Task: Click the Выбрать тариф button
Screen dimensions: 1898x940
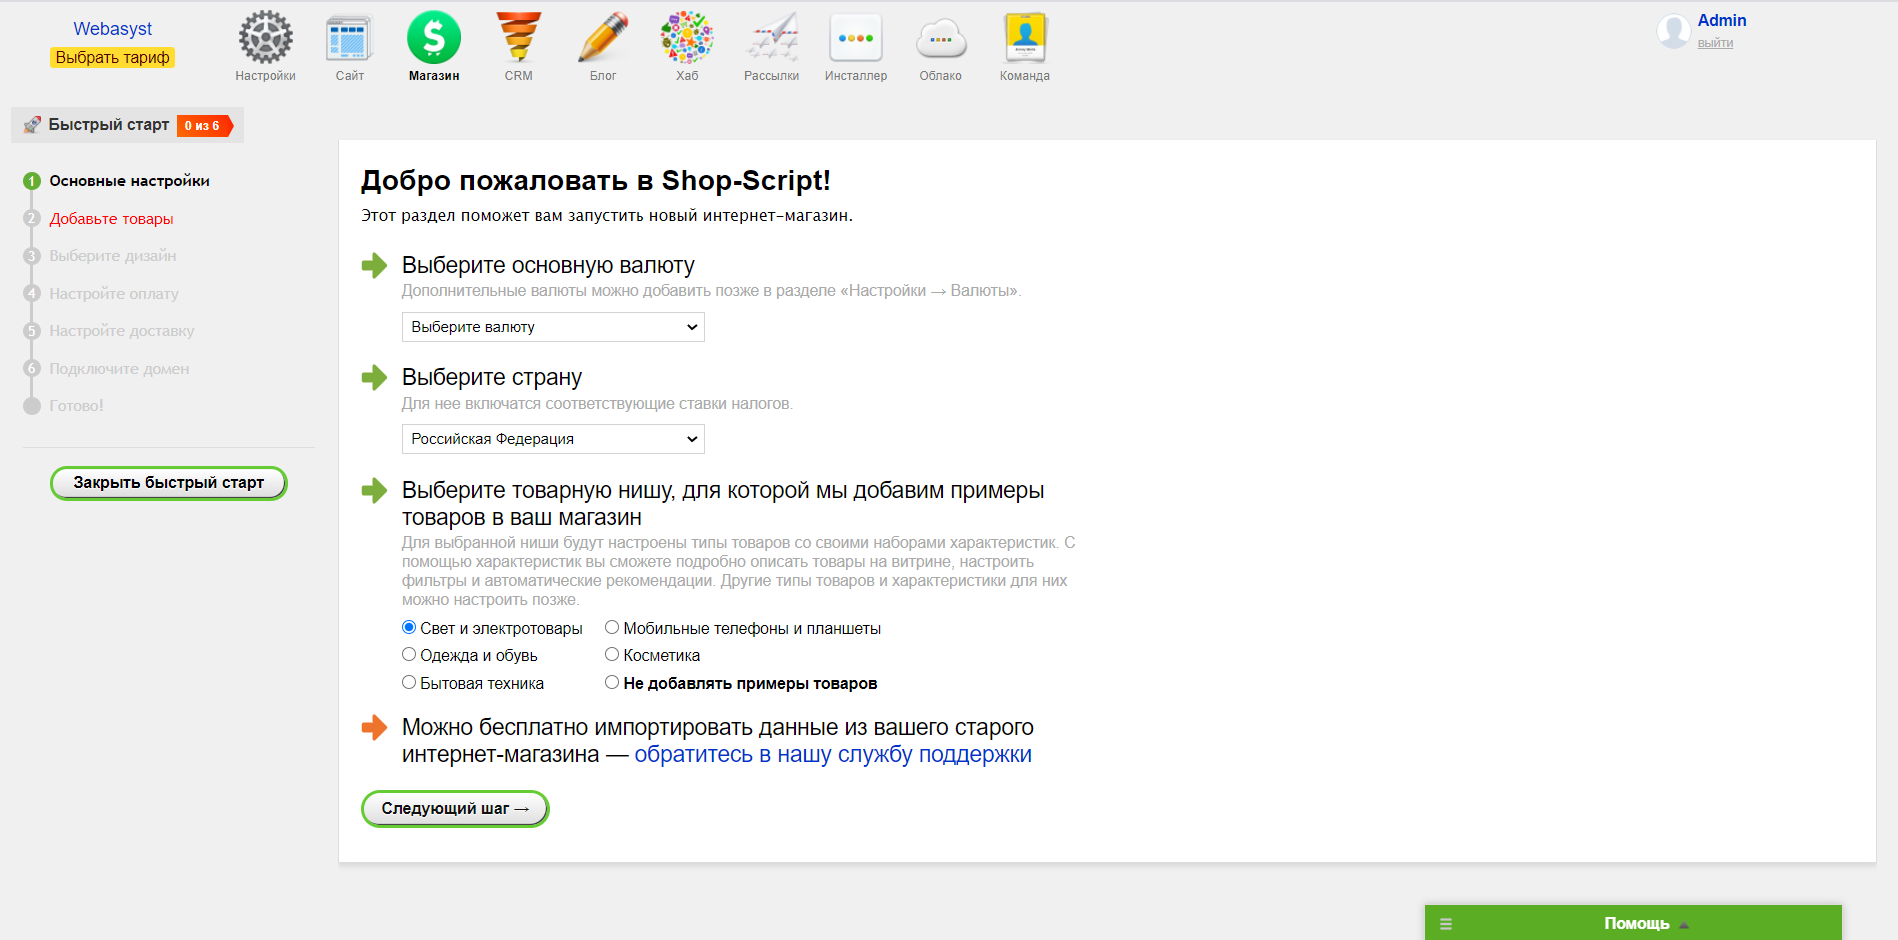Action: 113,57
